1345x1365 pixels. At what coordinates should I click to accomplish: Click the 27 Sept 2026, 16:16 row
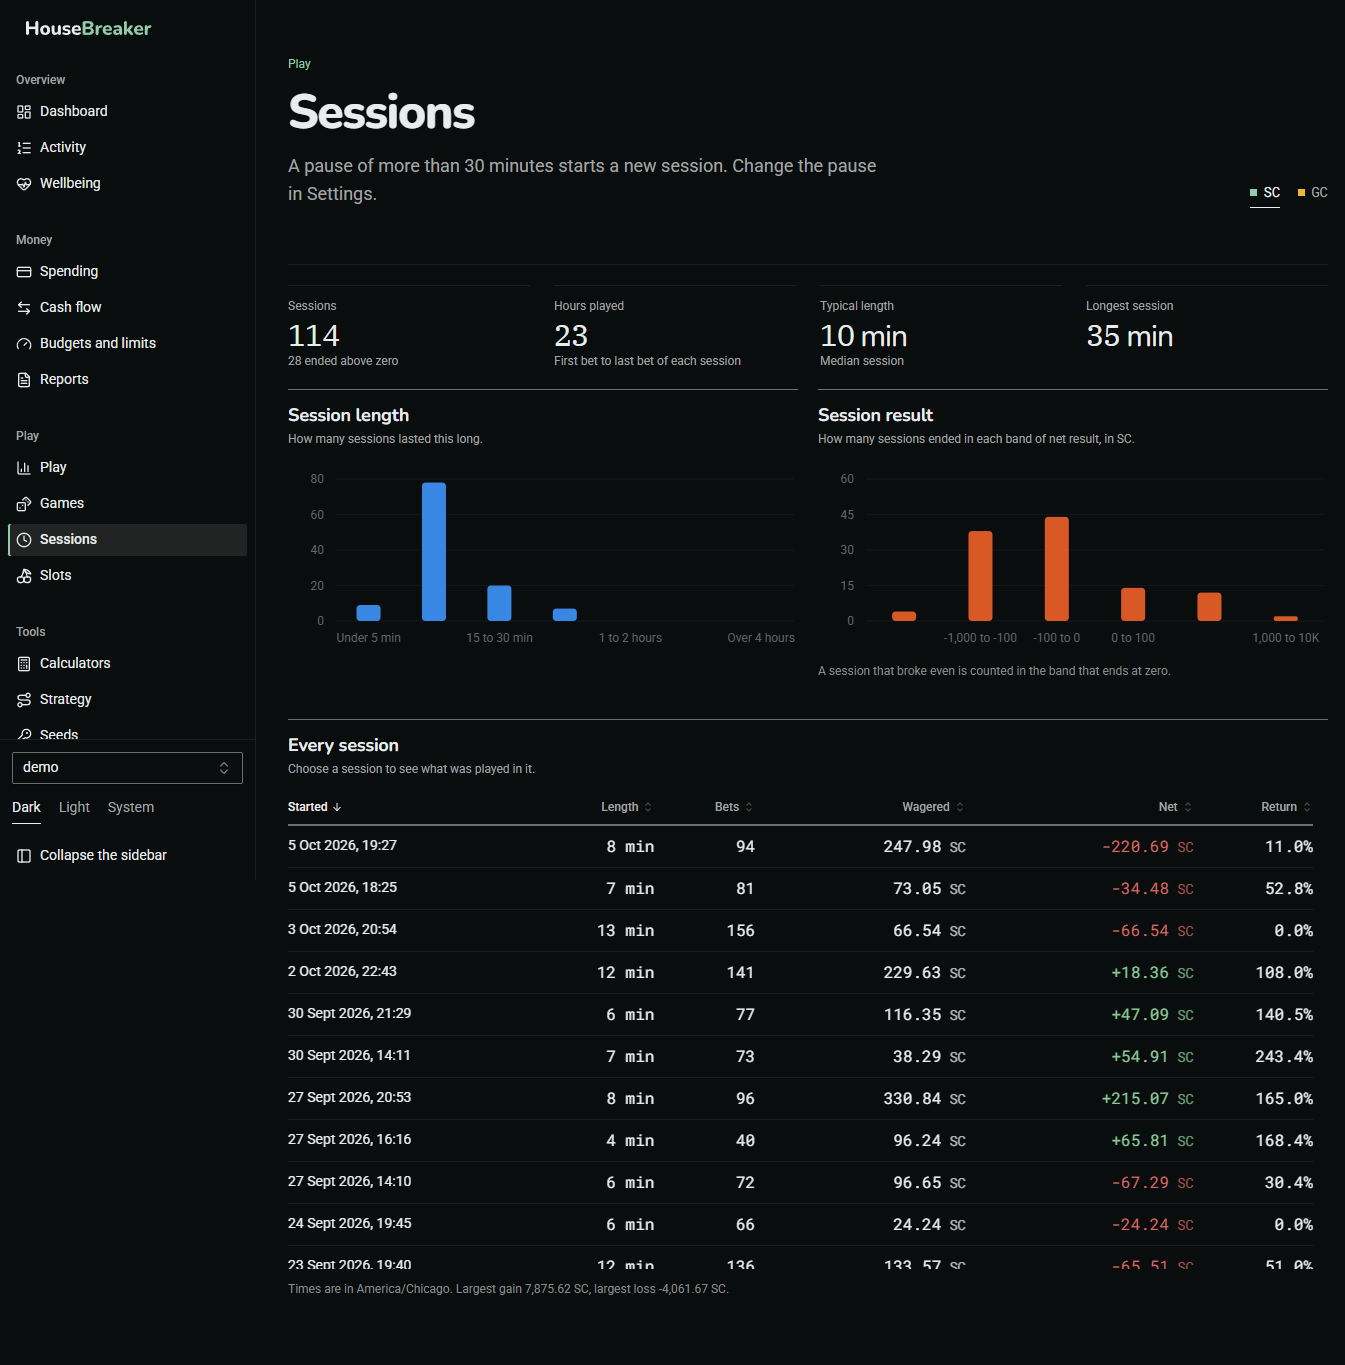point(800,1141)
